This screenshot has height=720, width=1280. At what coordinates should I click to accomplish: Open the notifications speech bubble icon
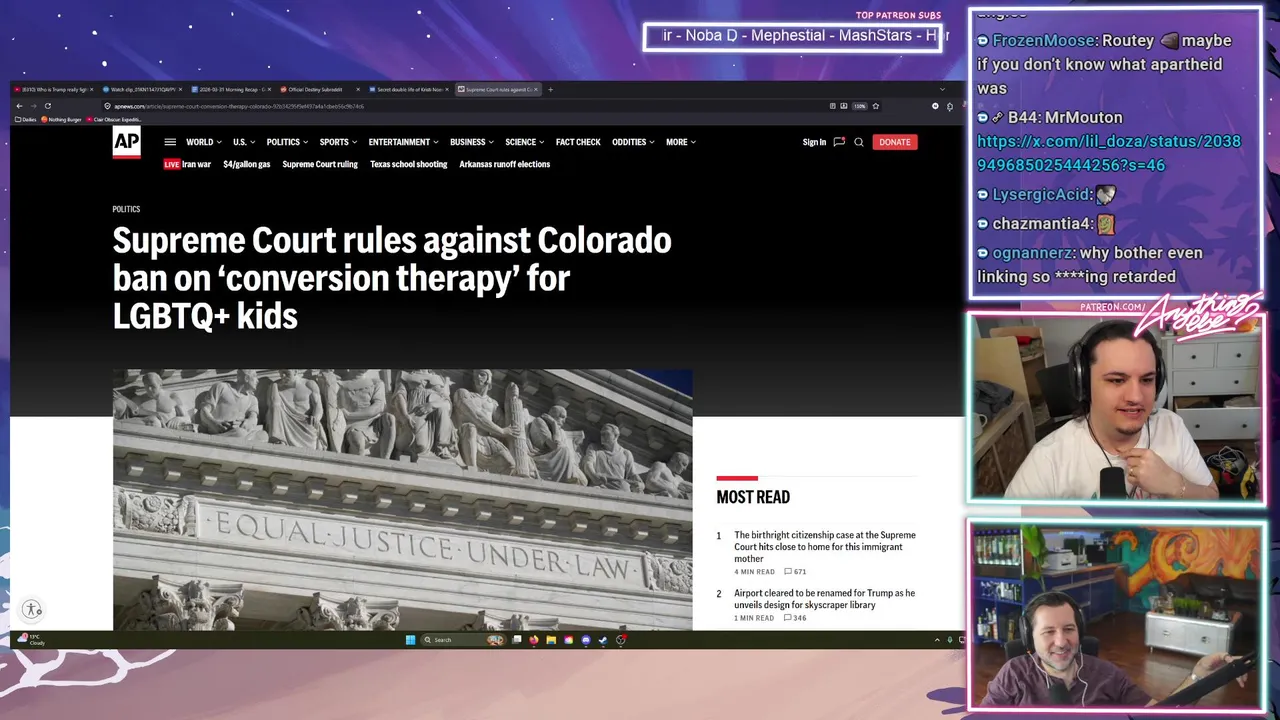[x=839, y=142]
